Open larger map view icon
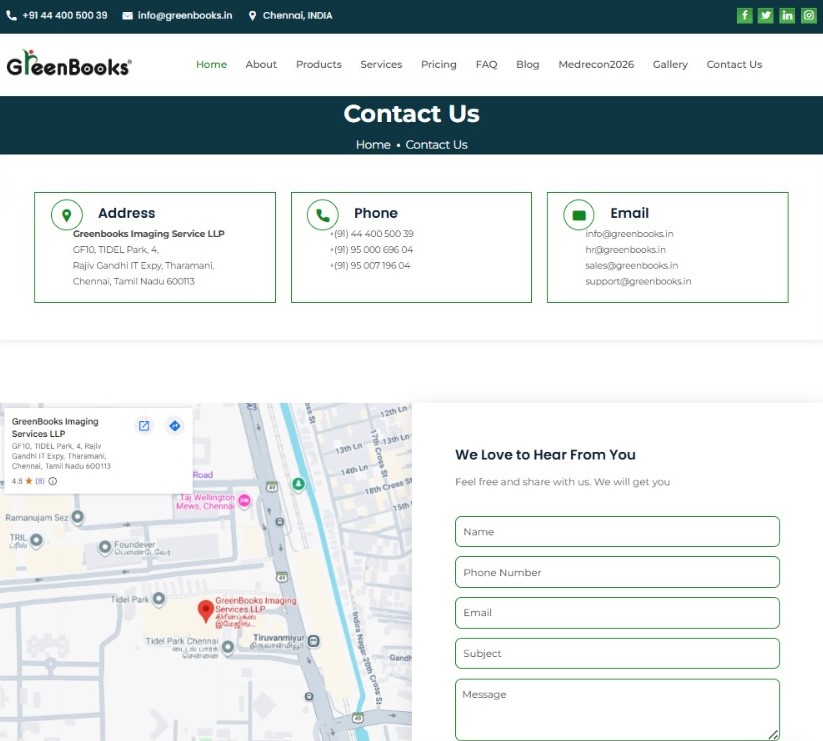823x741 pixels. coord(144,426)
